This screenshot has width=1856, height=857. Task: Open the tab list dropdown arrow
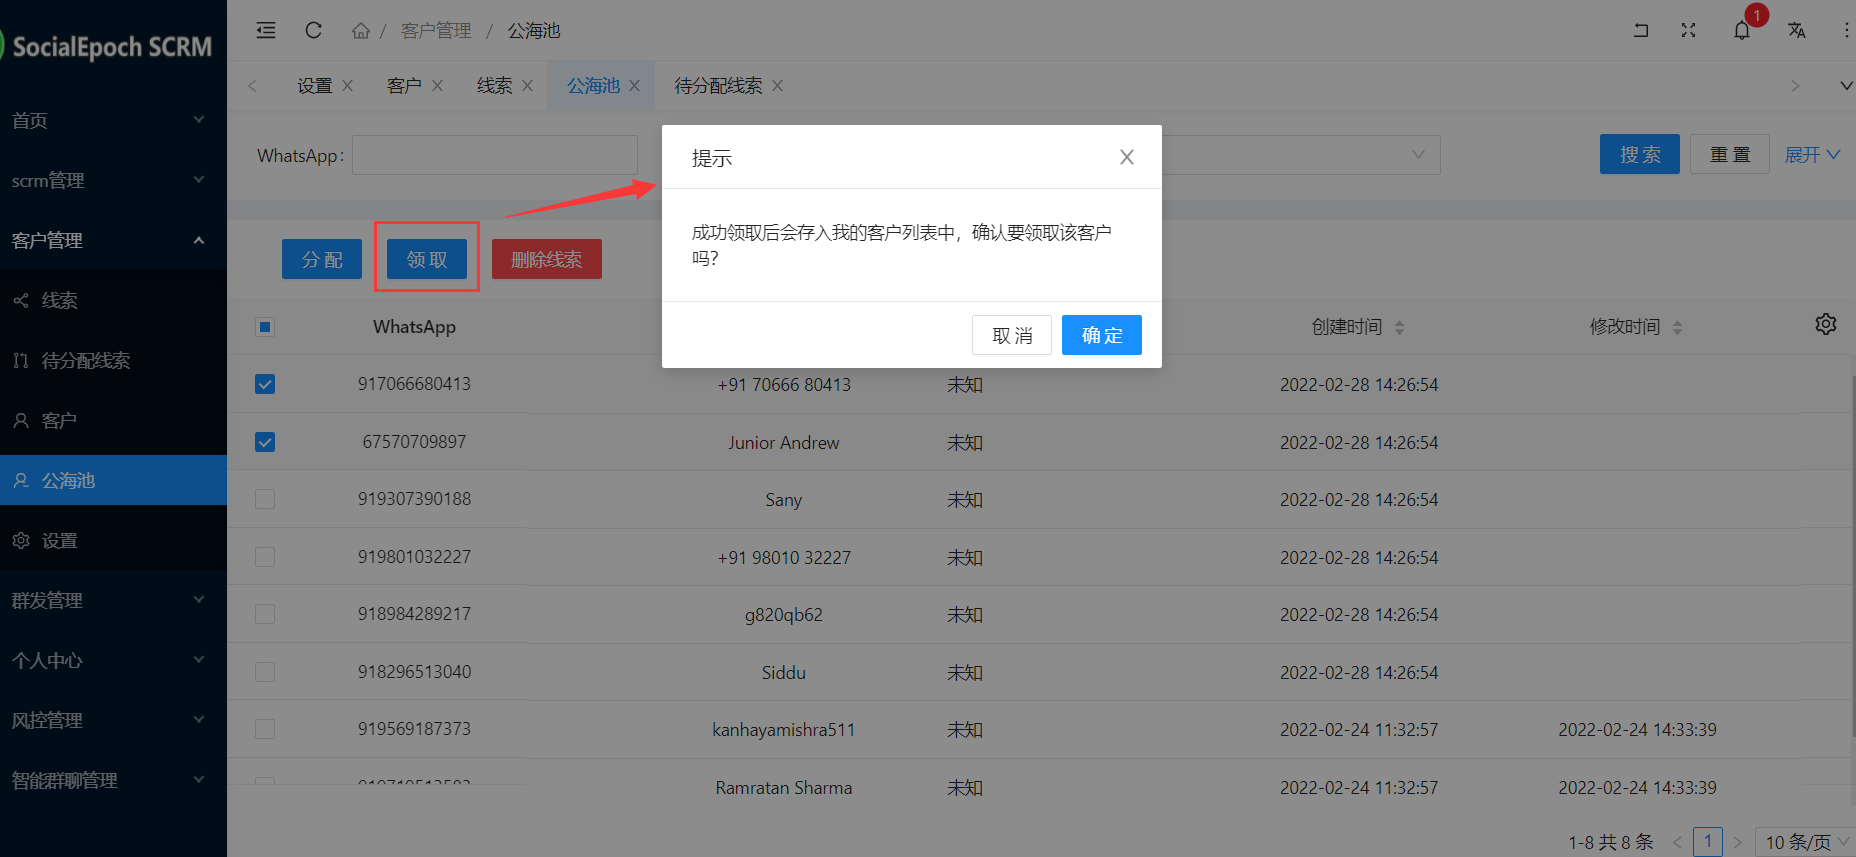click(1846, 86)
